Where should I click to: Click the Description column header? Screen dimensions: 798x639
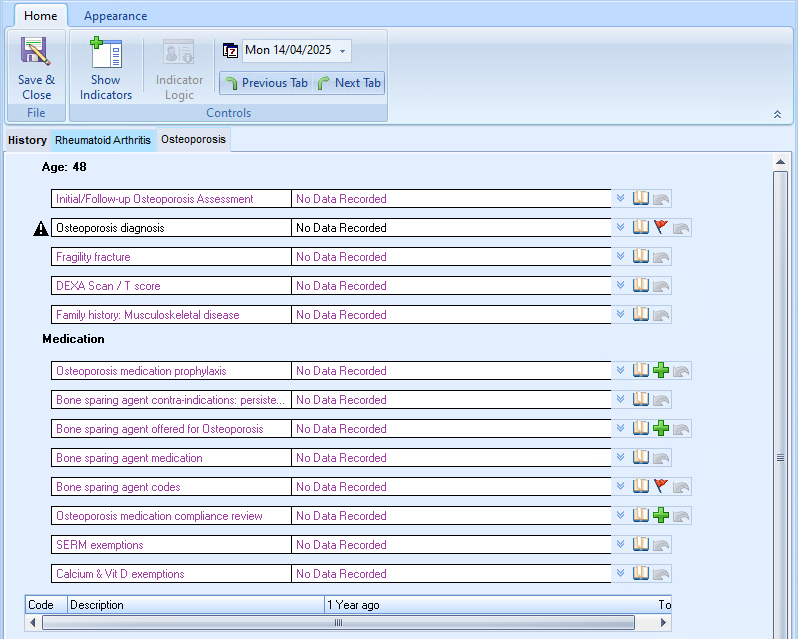coord(195,604)
